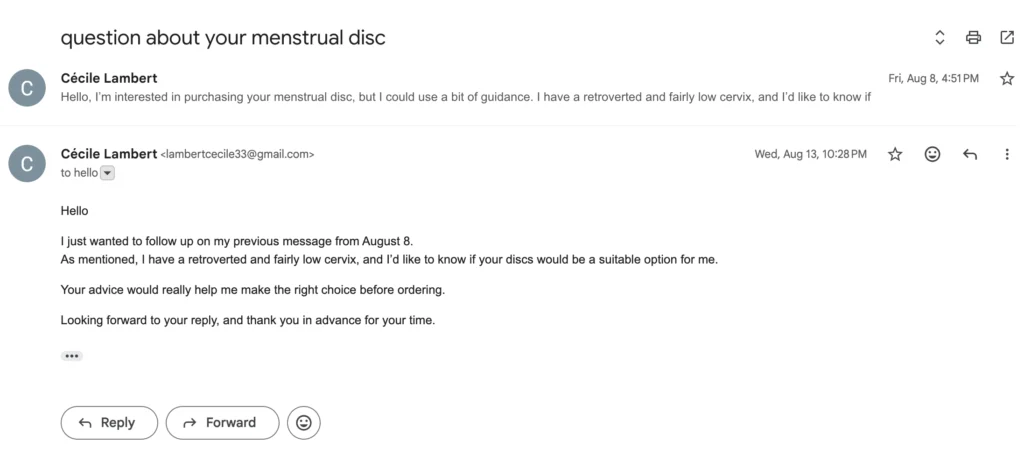Star the Aug 13 message
This screenshot has height=456, width=1024.
tap(895, 154)
